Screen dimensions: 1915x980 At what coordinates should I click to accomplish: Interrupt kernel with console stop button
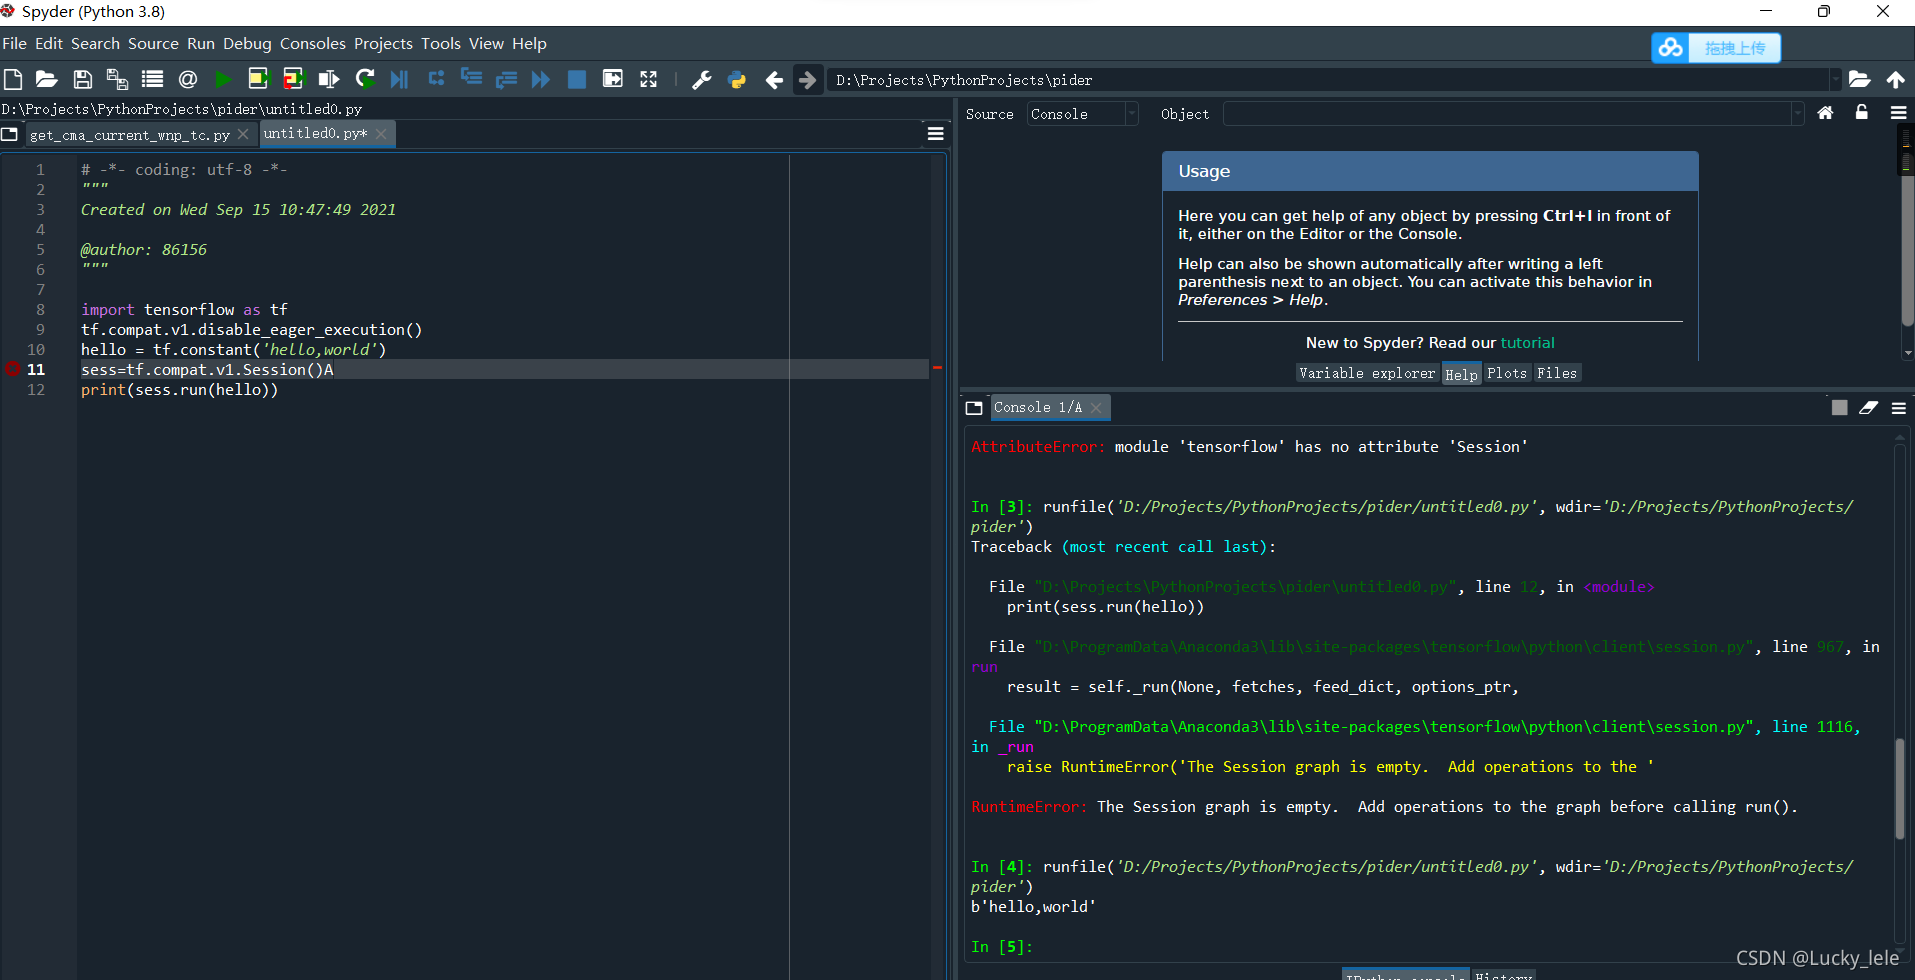click(x=1839, y=407)
